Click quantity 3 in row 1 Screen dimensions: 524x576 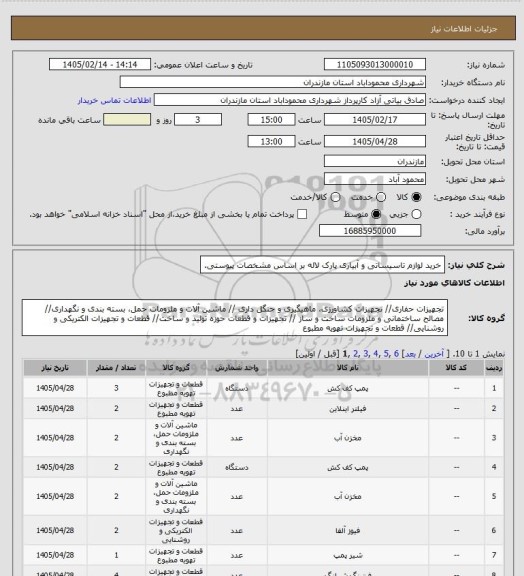point(116,388)
